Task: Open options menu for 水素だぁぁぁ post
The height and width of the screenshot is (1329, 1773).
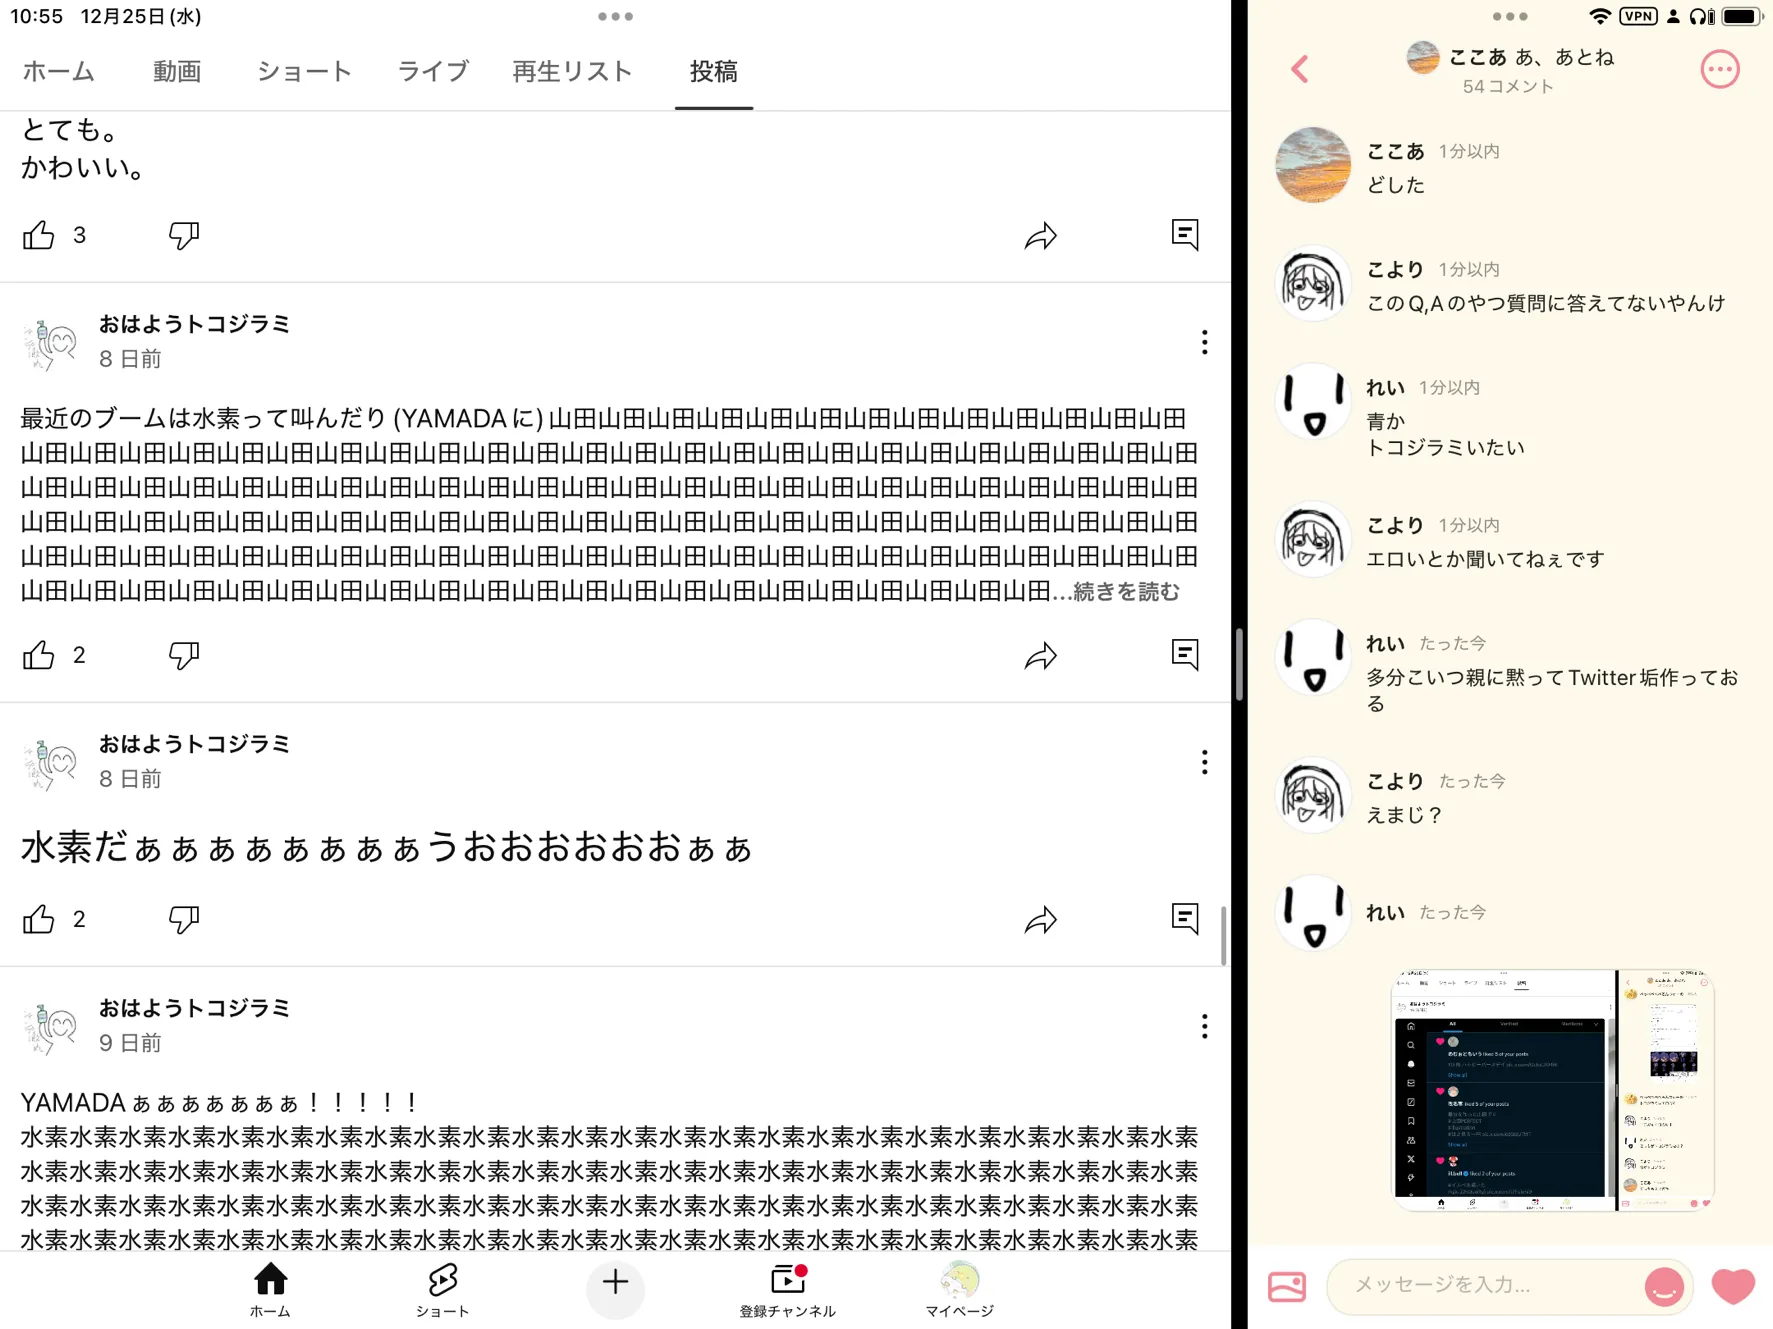Action: point(1204,762)
